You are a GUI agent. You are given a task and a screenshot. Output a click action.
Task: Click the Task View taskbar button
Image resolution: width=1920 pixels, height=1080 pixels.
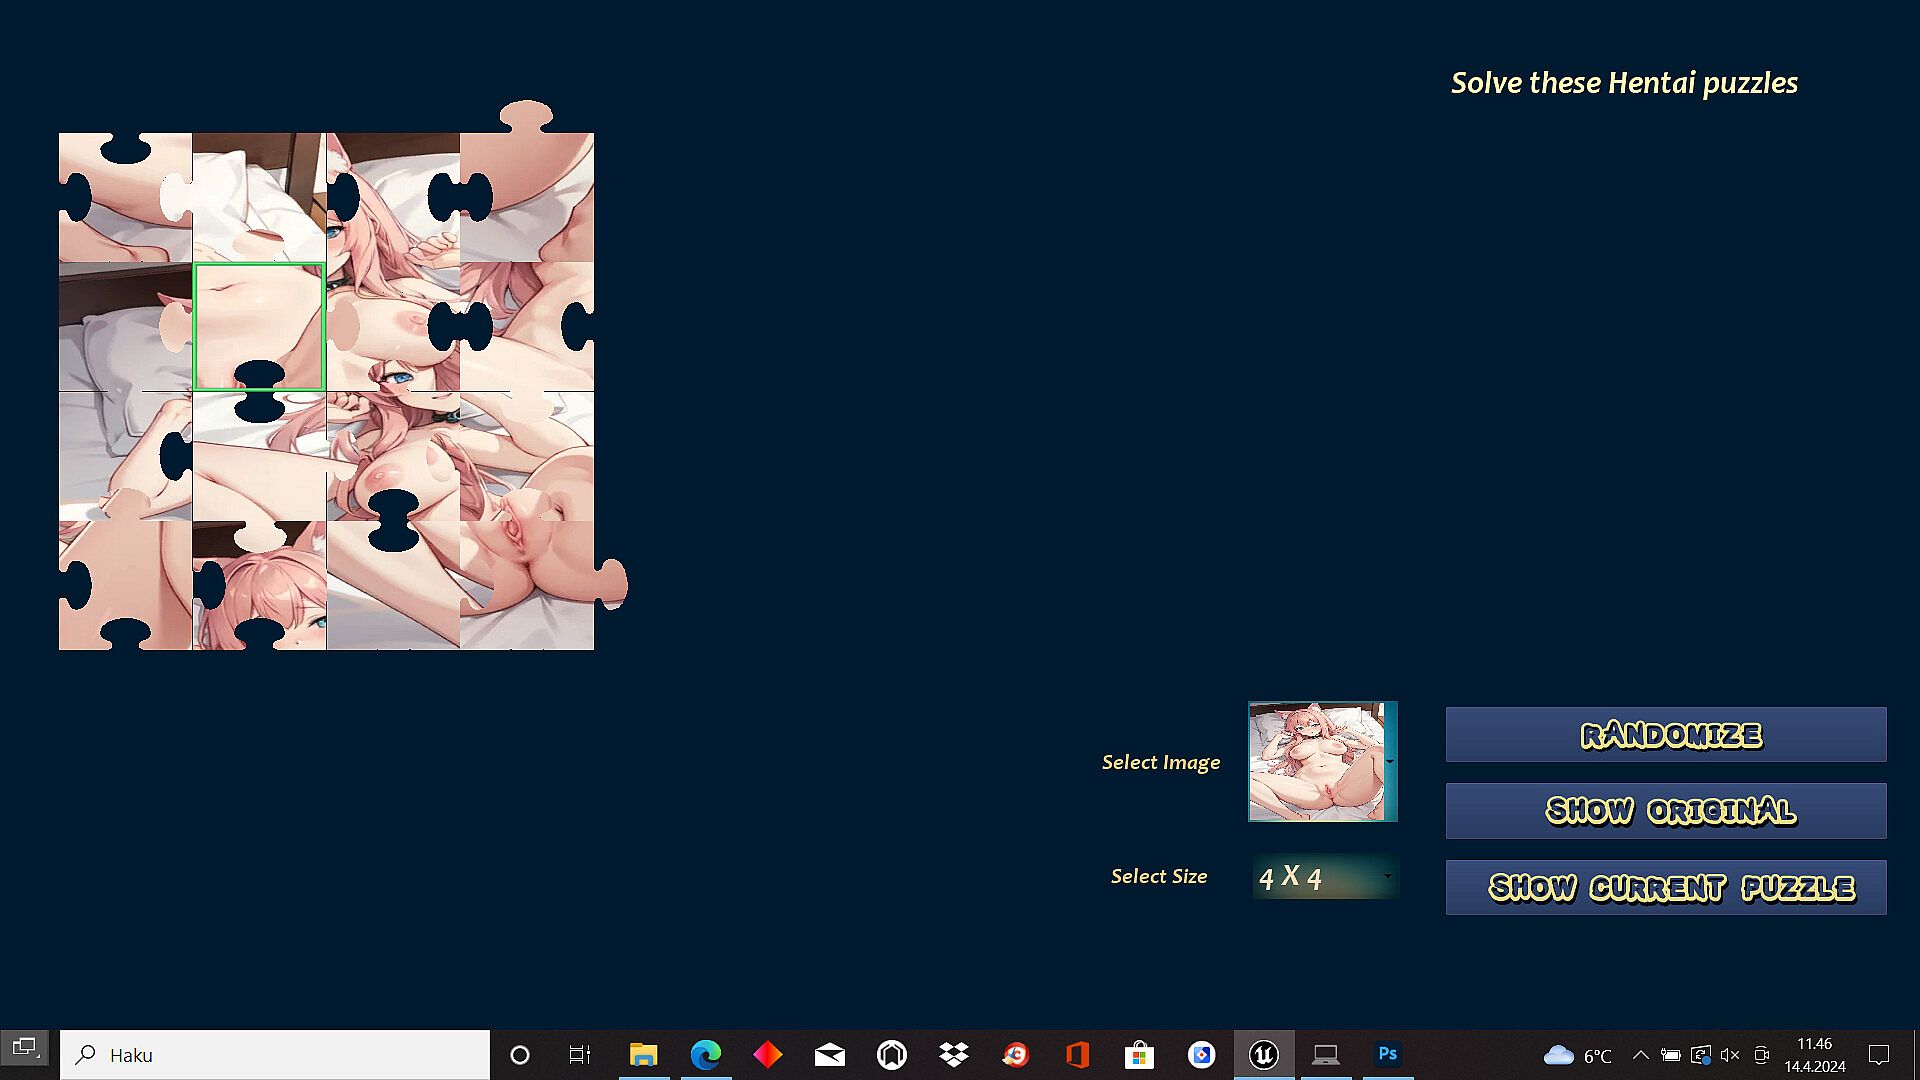click(580, 1054)
